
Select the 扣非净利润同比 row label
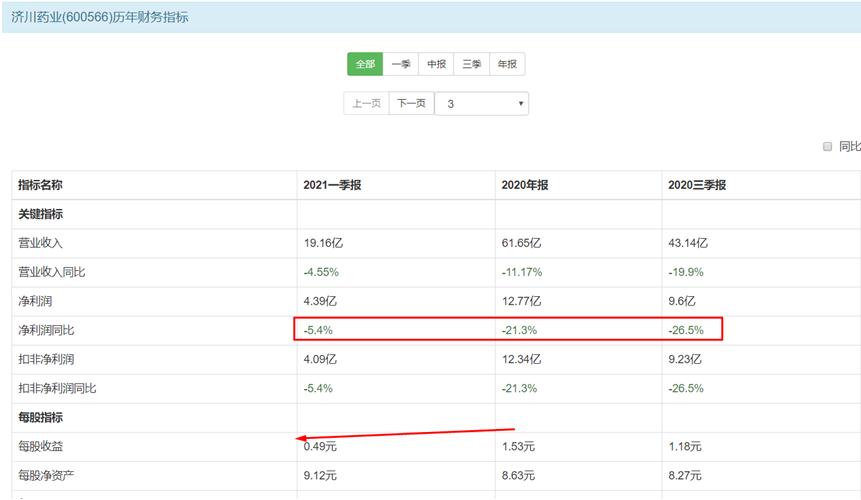tap(57, 389)
